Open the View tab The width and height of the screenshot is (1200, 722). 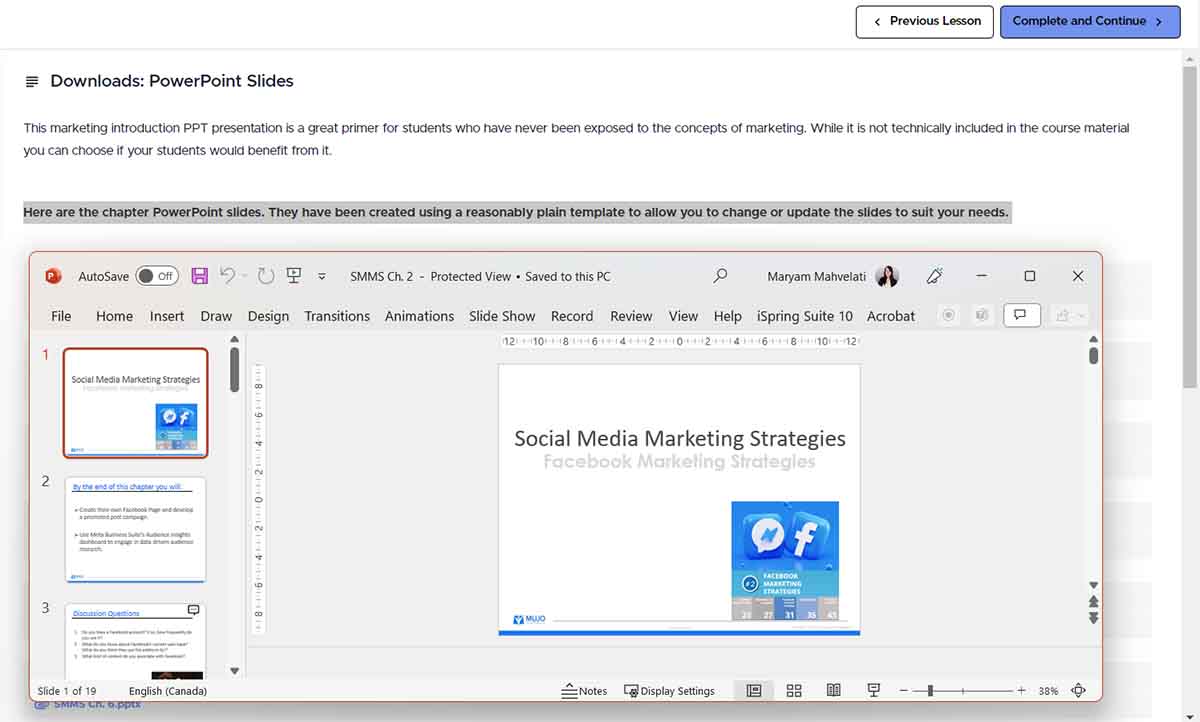pos(683,316)
